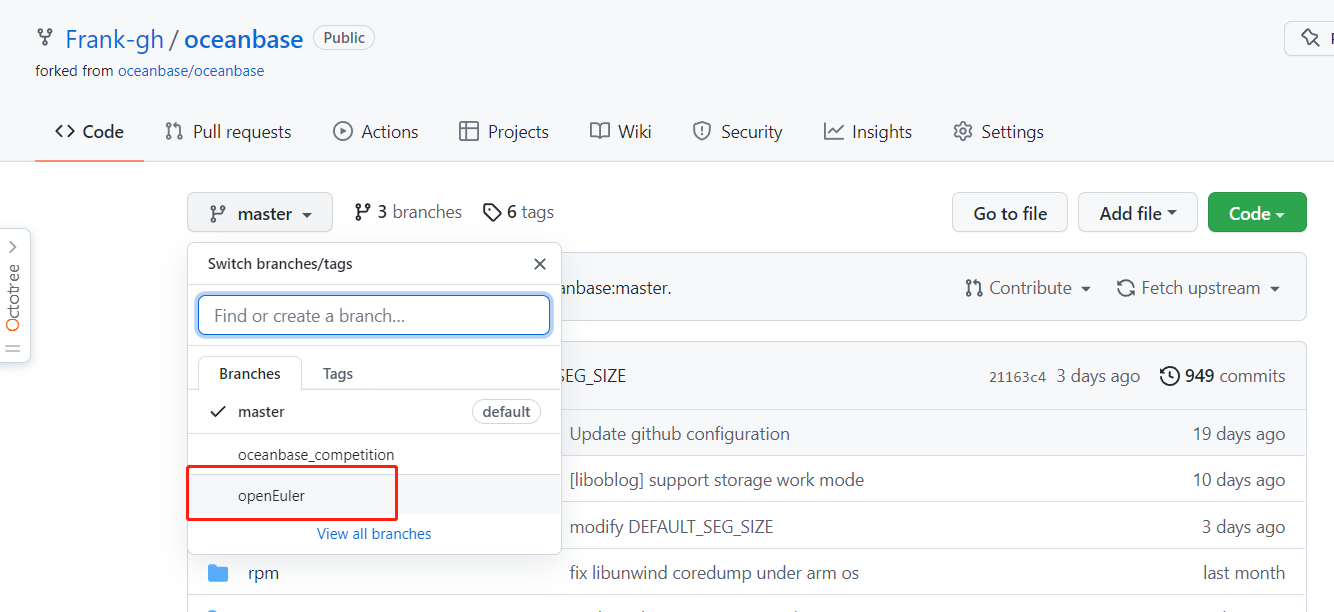Viewport: 1334px width, 612px height.
Task: Click the Go to file button
Action: 1010,213
